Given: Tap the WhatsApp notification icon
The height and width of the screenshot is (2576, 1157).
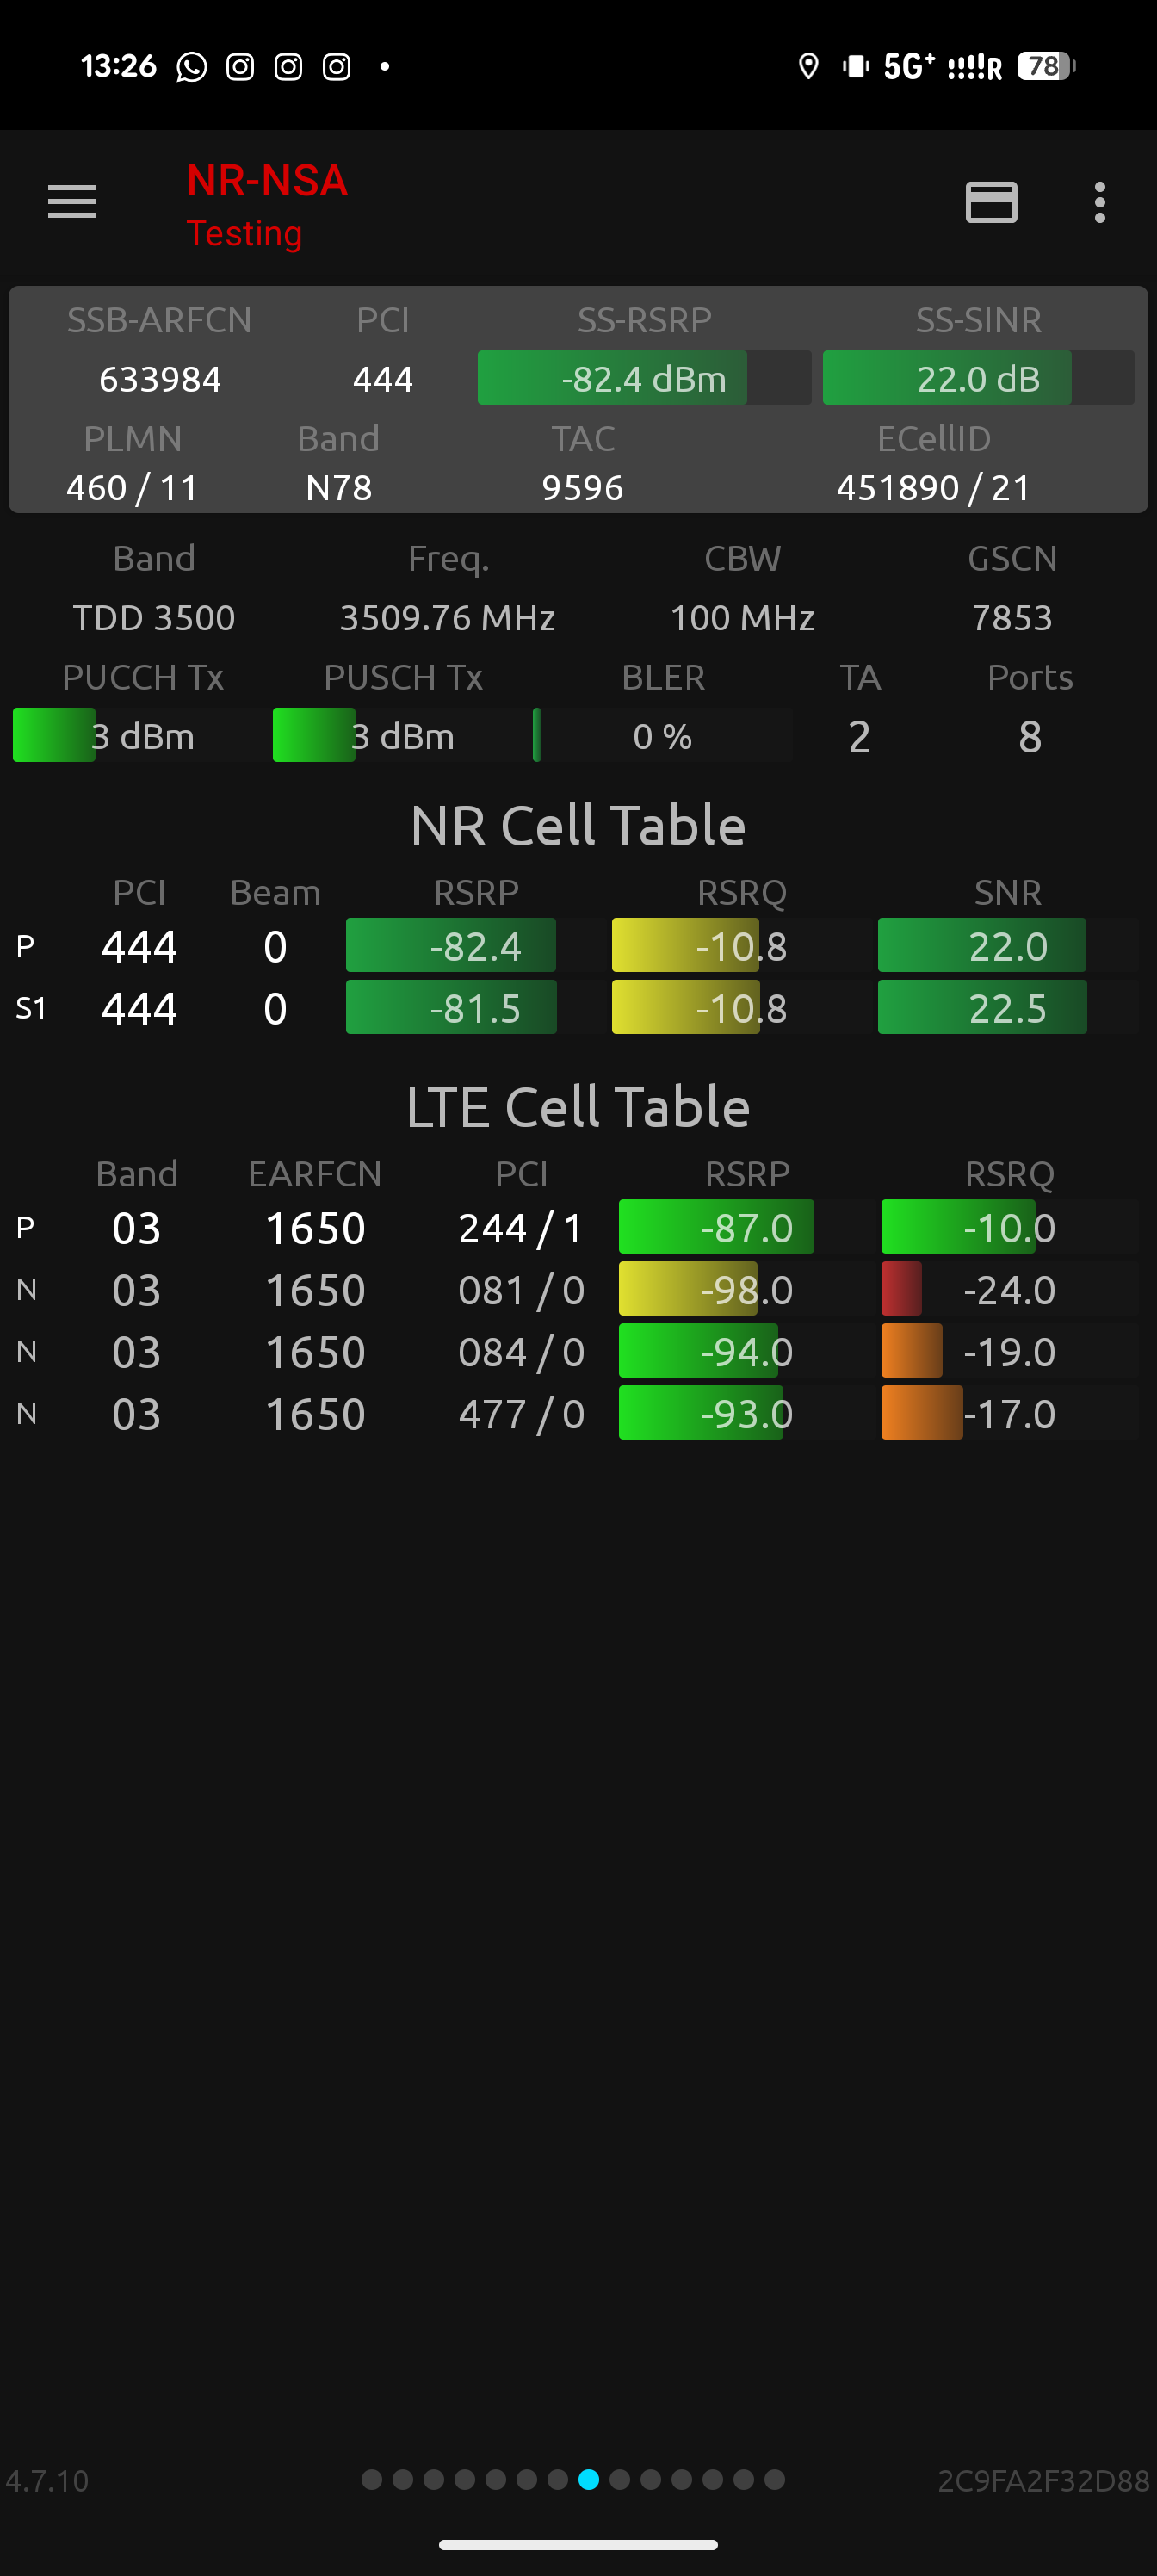Looking at the screenshot, I should (191, 67).
